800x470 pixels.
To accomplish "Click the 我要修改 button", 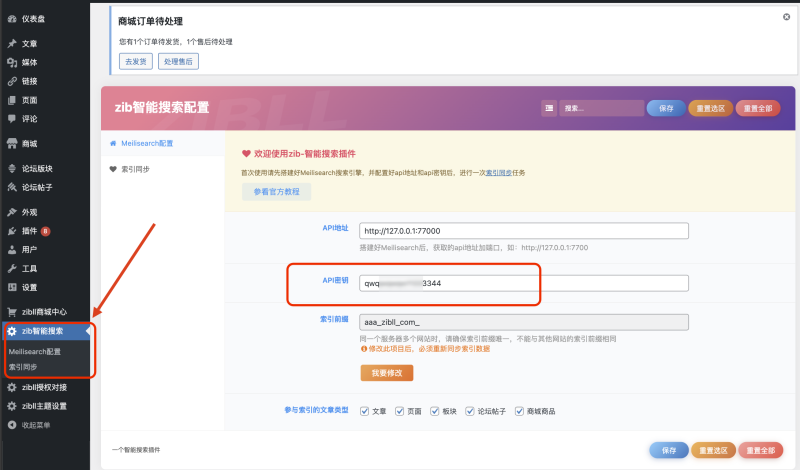I will 387,373.
